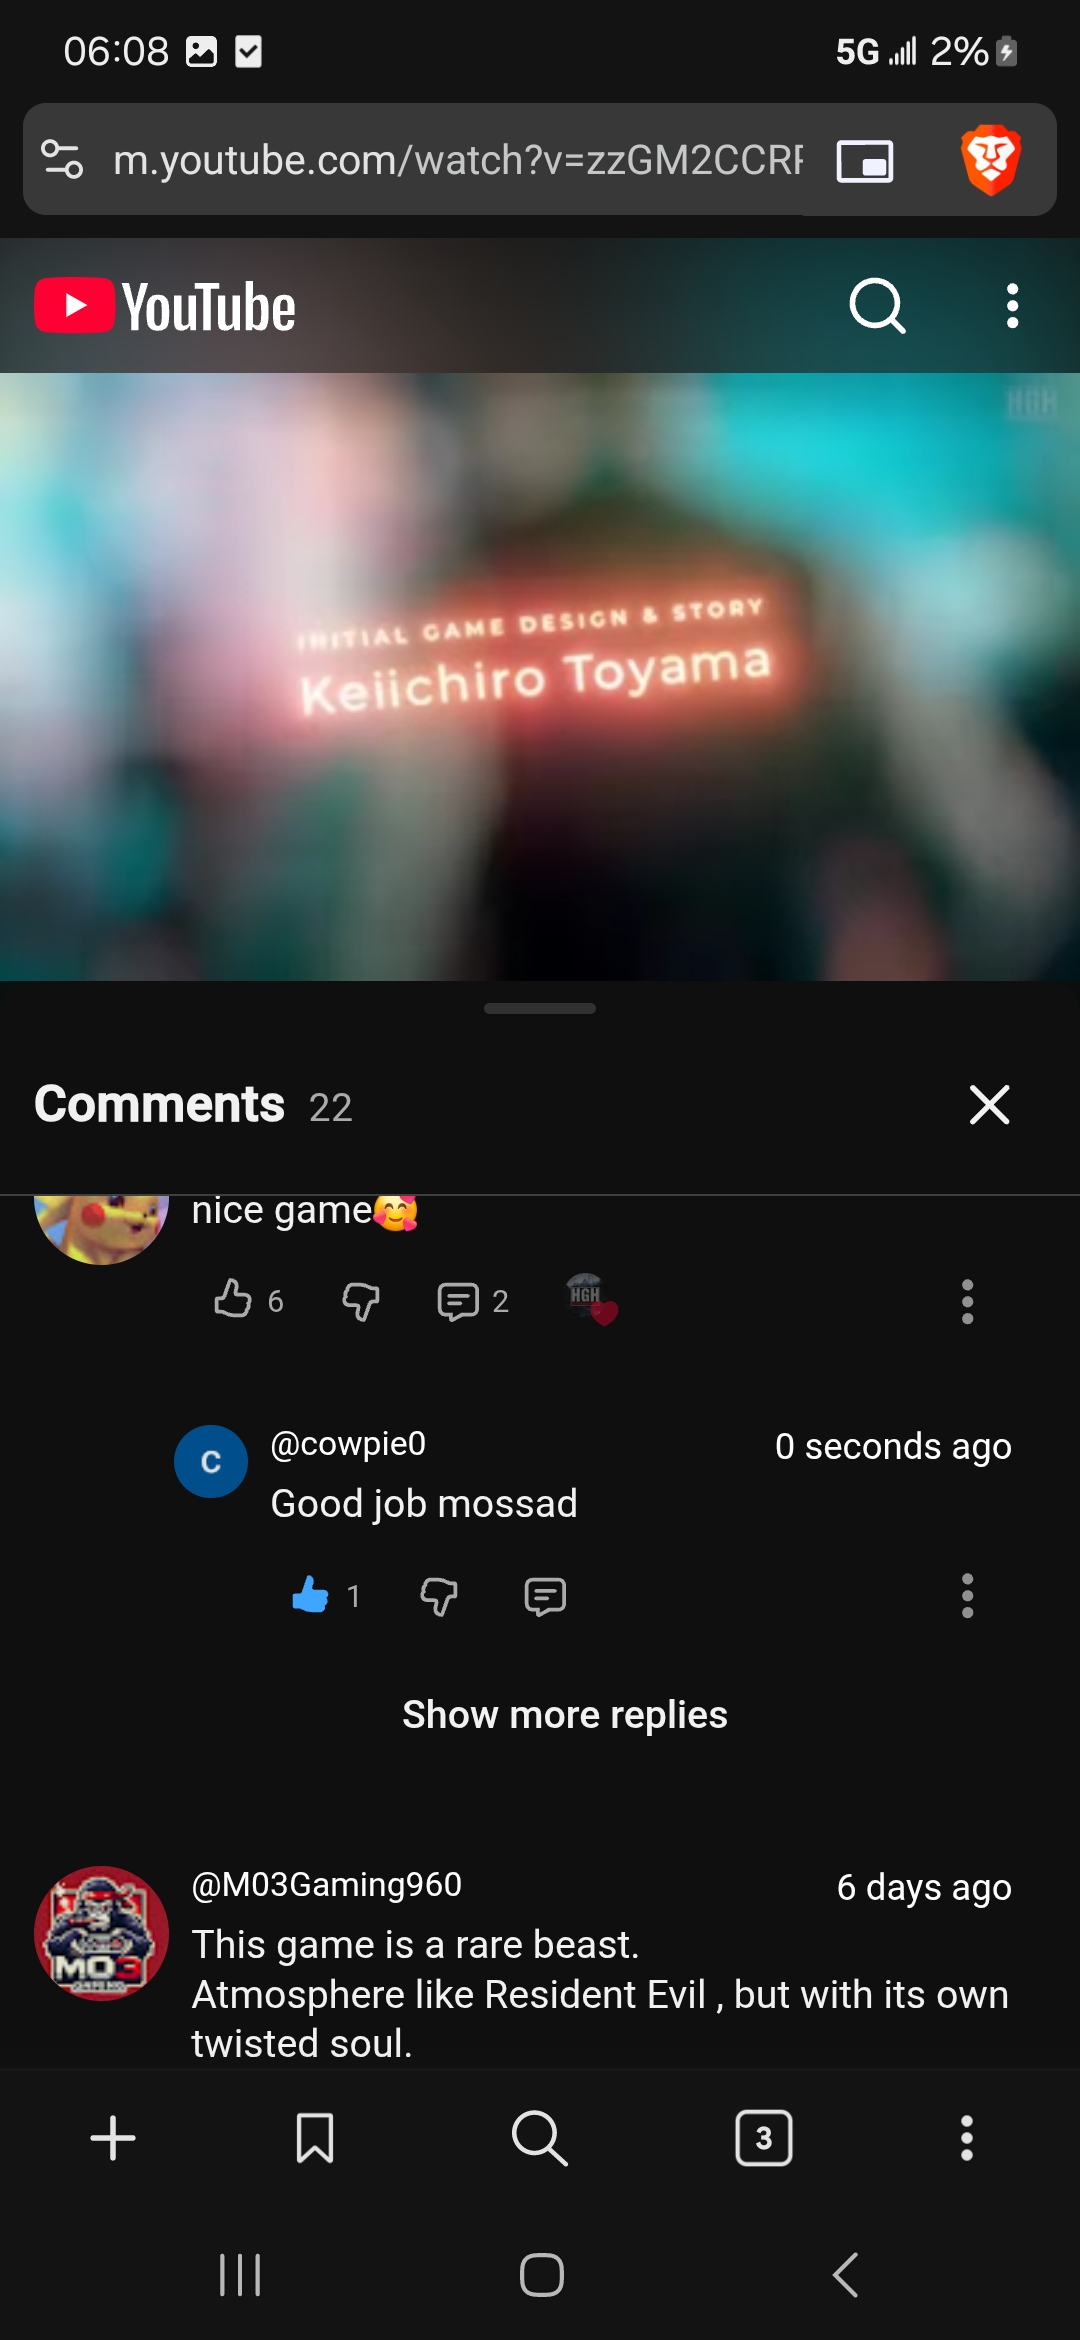Click "Show more replies"

coord(565,1714)
